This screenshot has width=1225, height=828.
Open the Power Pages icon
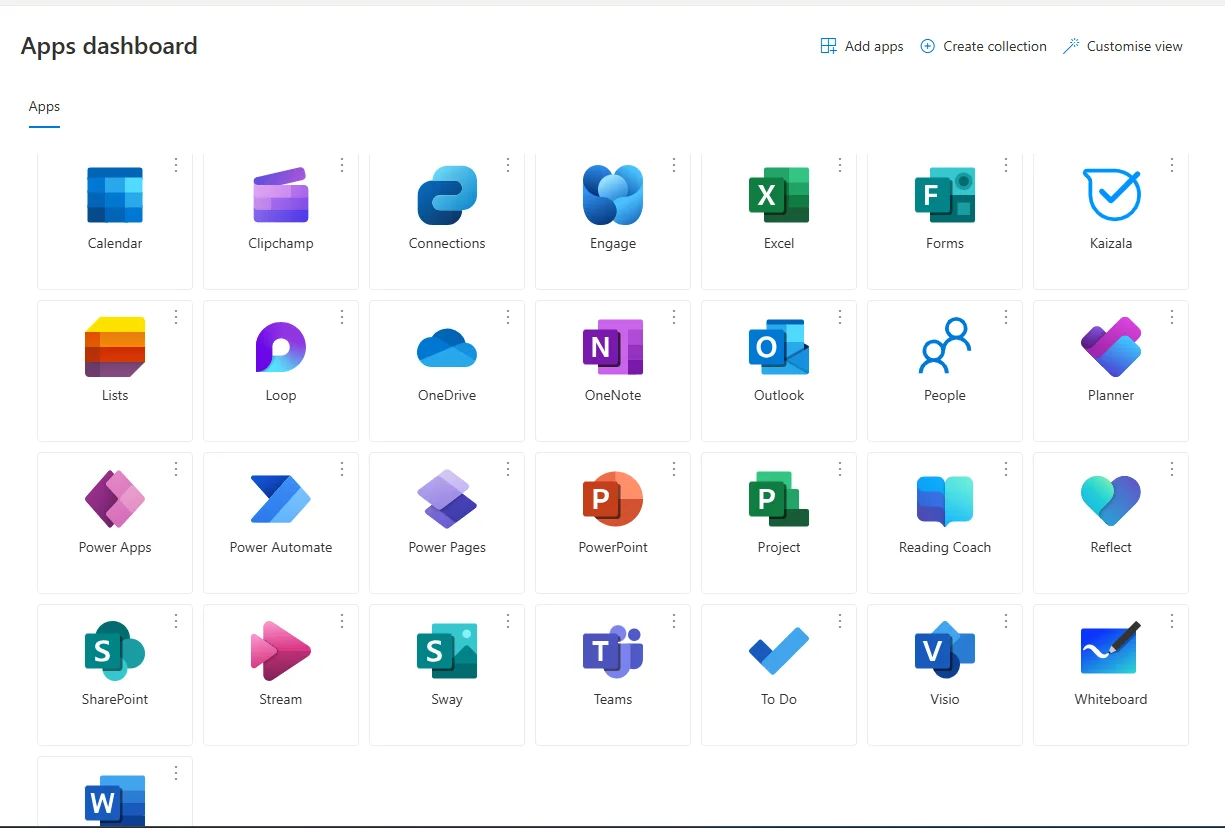[447, 499]
